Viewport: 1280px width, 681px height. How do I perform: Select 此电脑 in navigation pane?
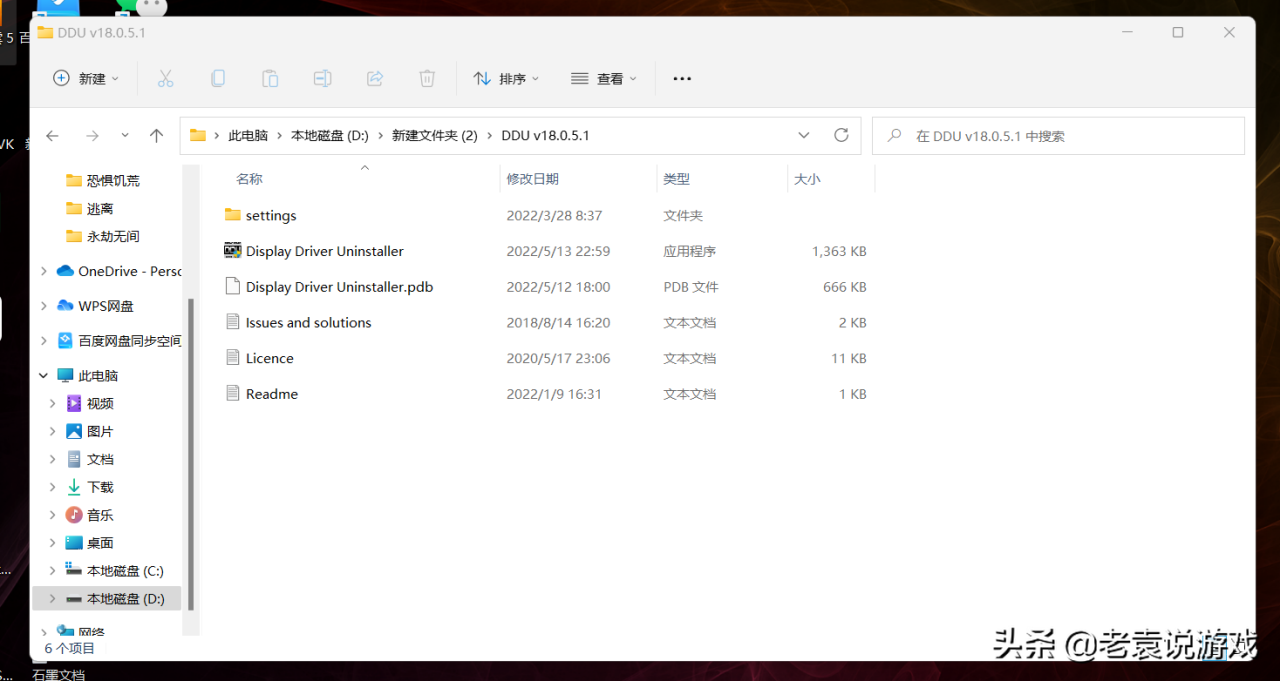point(98,376)
